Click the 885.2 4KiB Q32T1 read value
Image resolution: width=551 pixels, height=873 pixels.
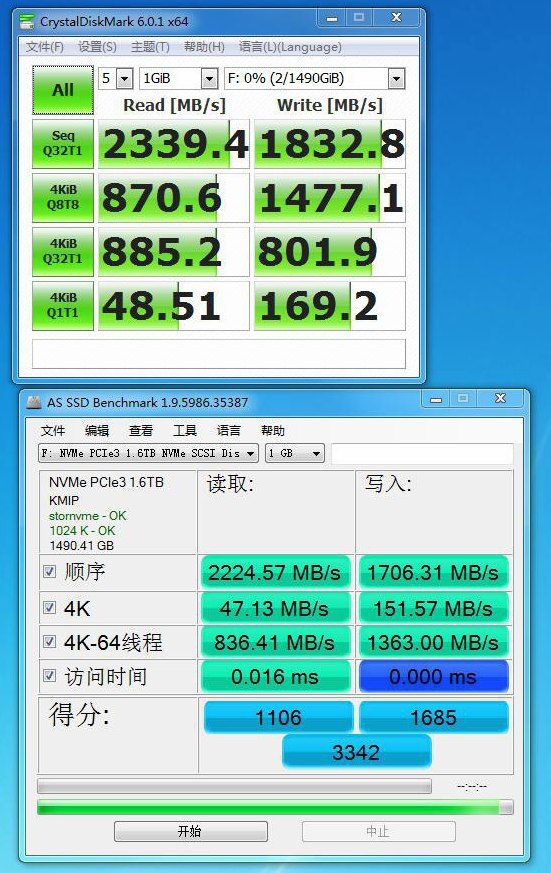(x=174, y=252)
